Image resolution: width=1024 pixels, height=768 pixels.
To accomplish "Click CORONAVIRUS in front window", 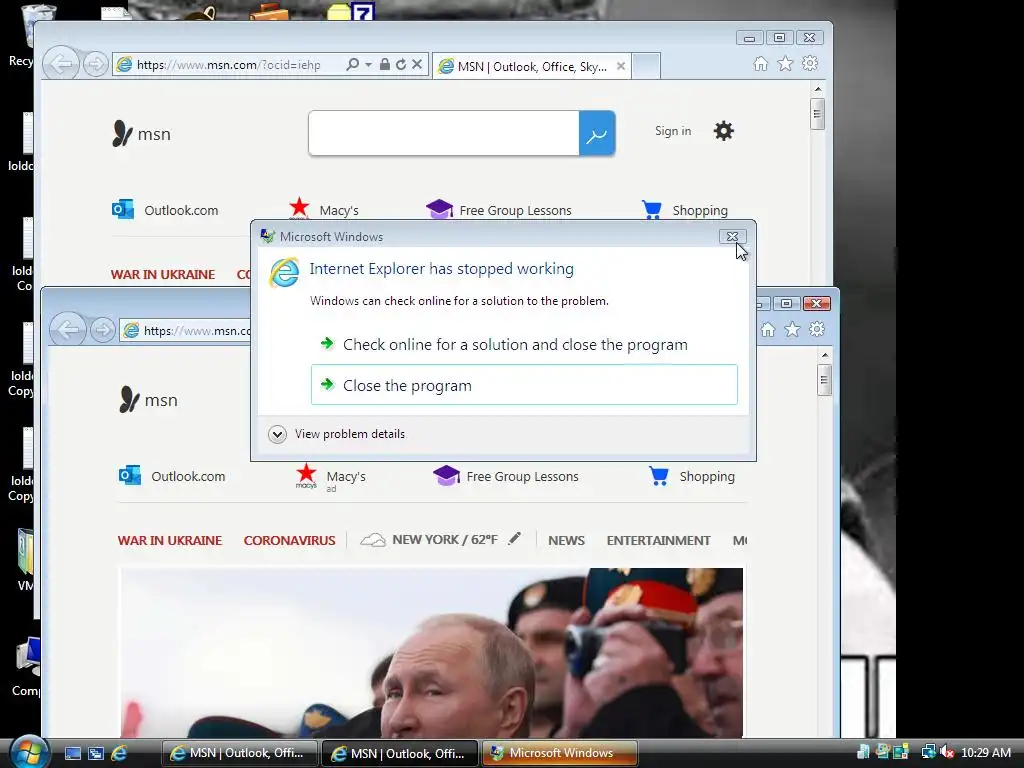I will [289, 540].
